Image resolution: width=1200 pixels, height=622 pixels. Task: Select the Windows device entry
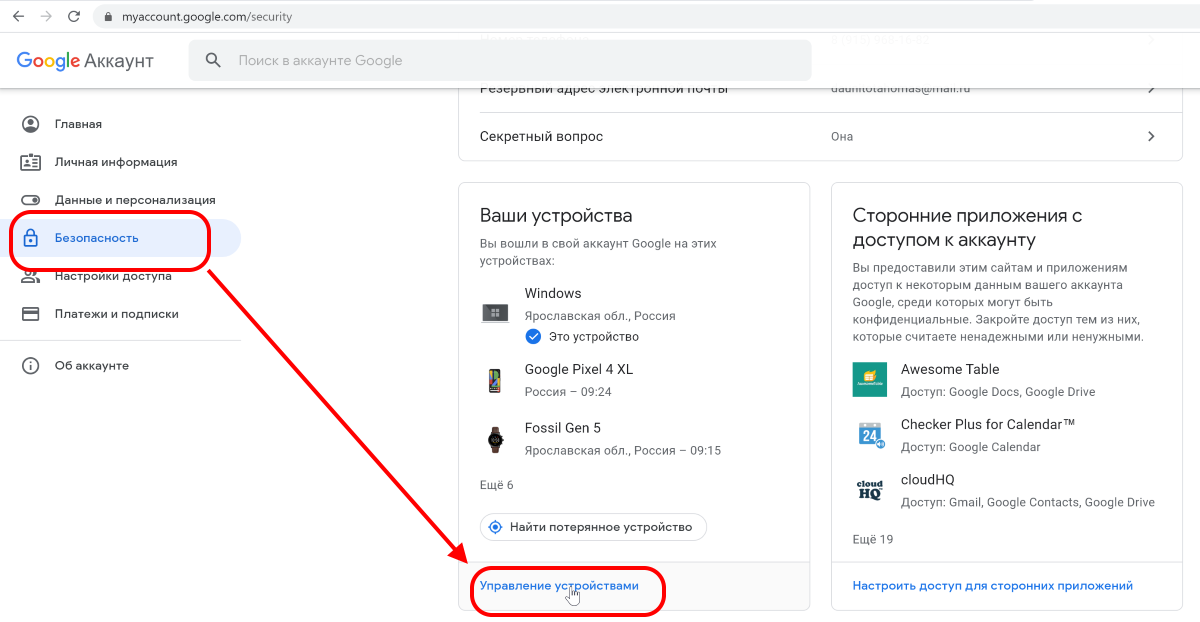[634, 314]
